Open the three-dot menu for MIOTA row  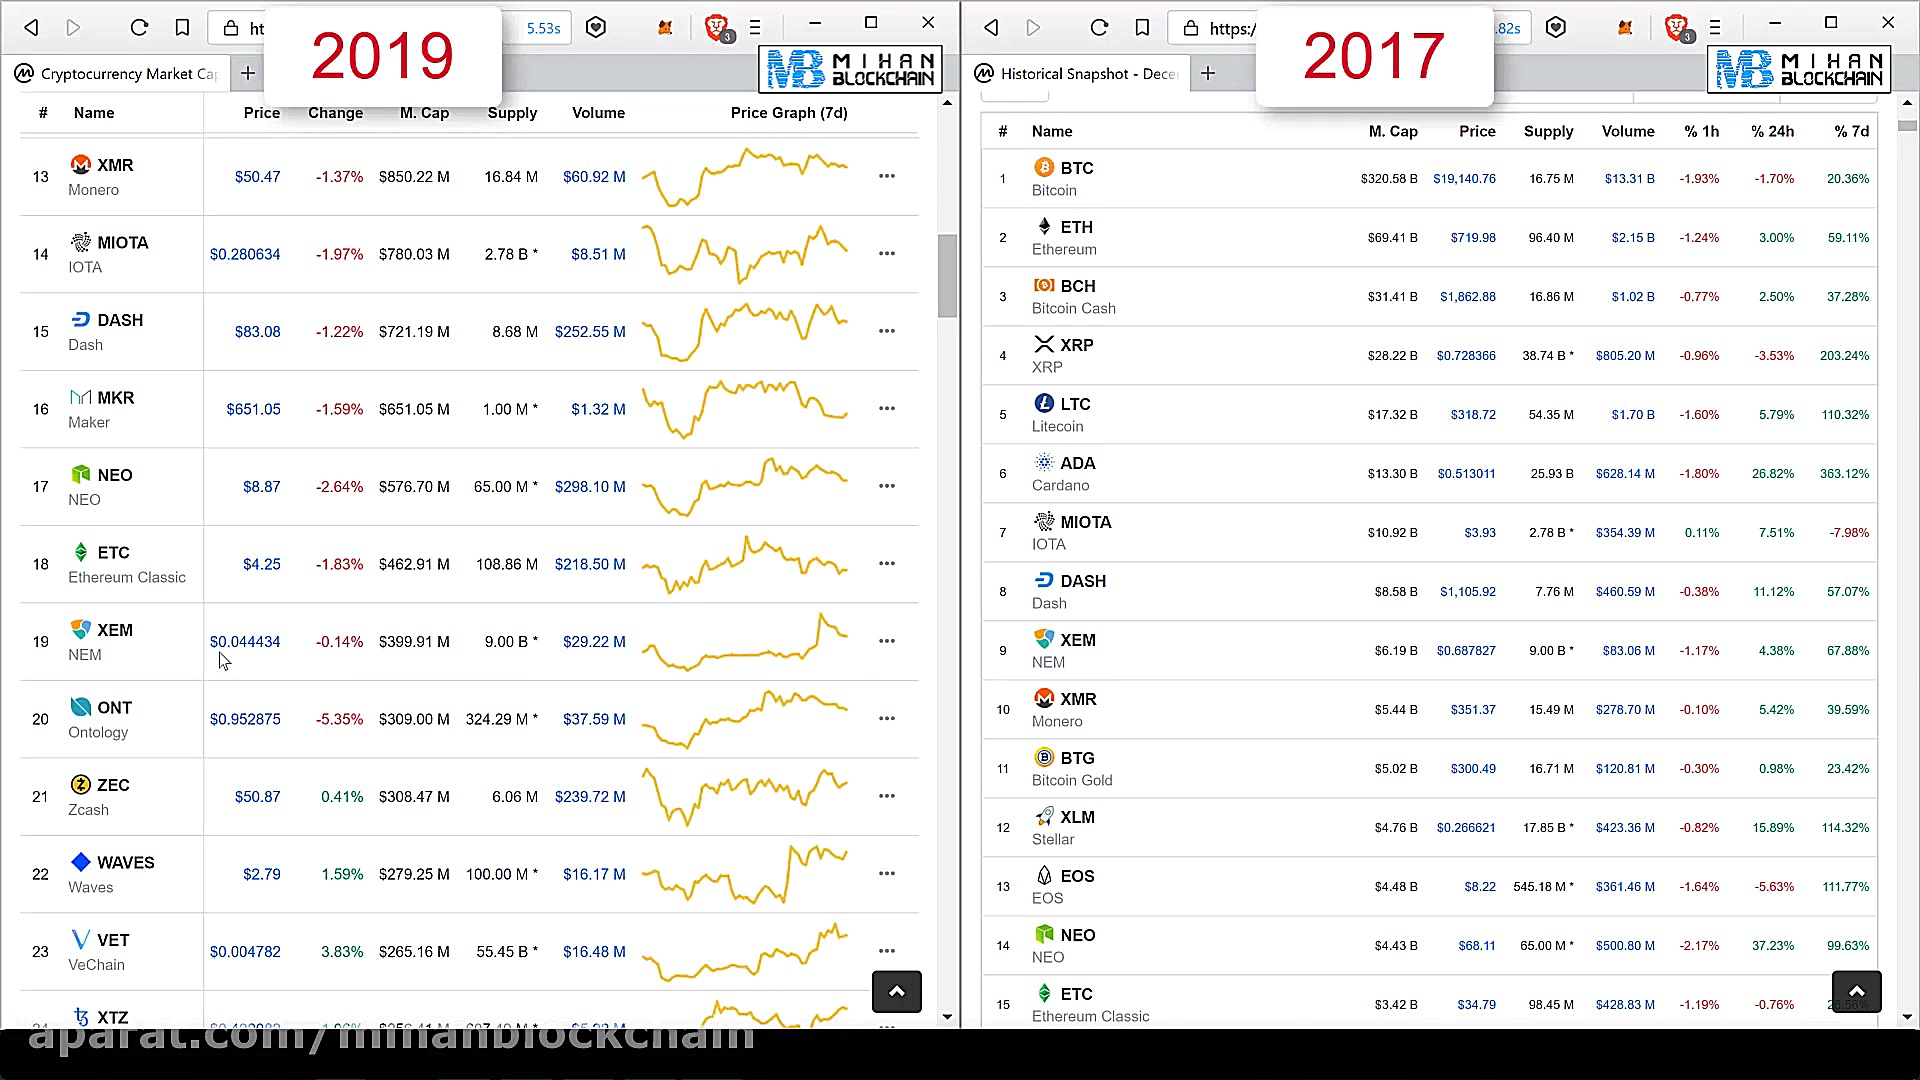click(x=887, y=253)
